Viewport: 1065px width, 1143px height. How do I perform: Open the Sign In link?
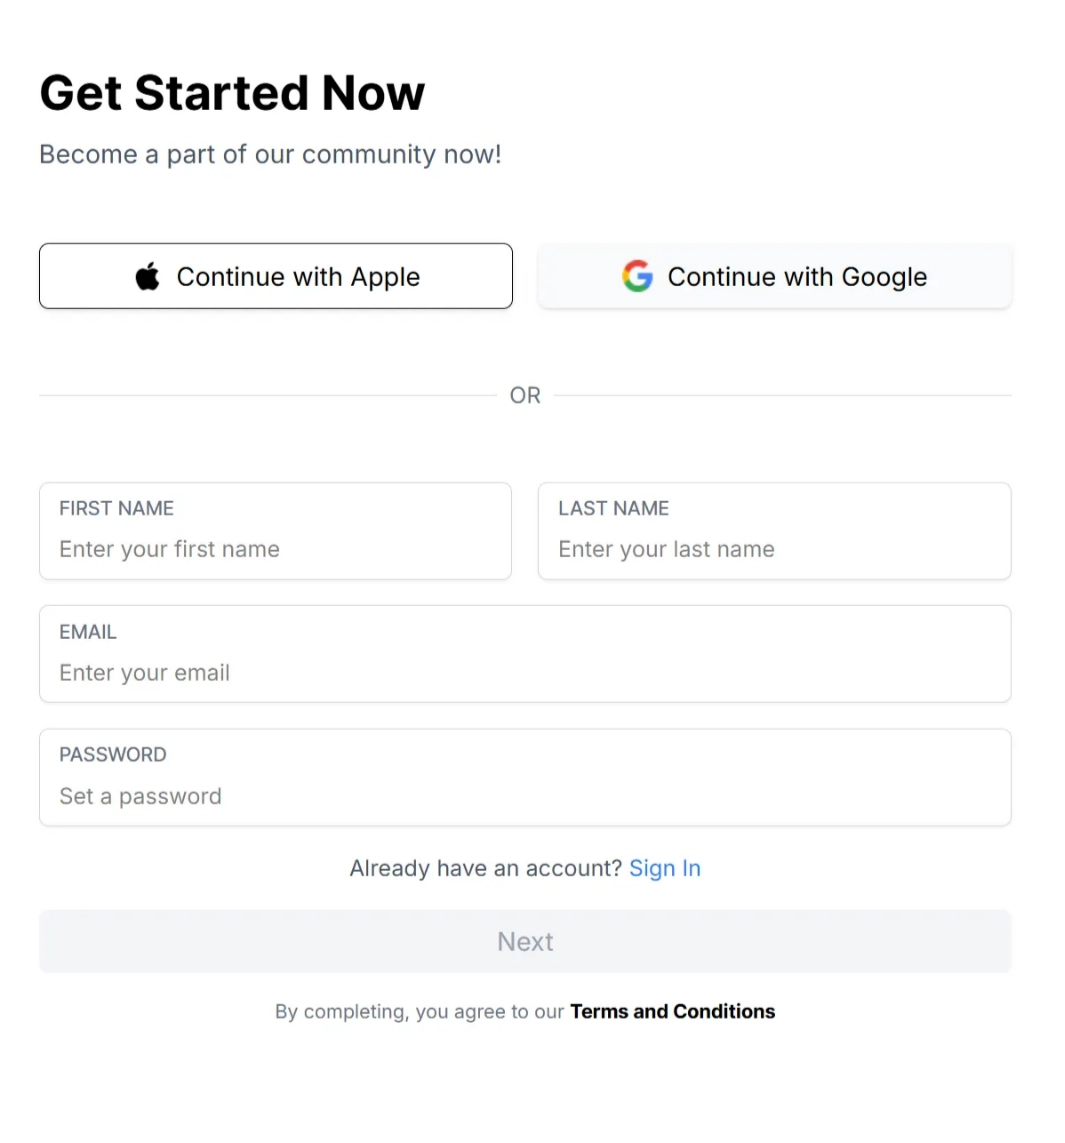665,868
